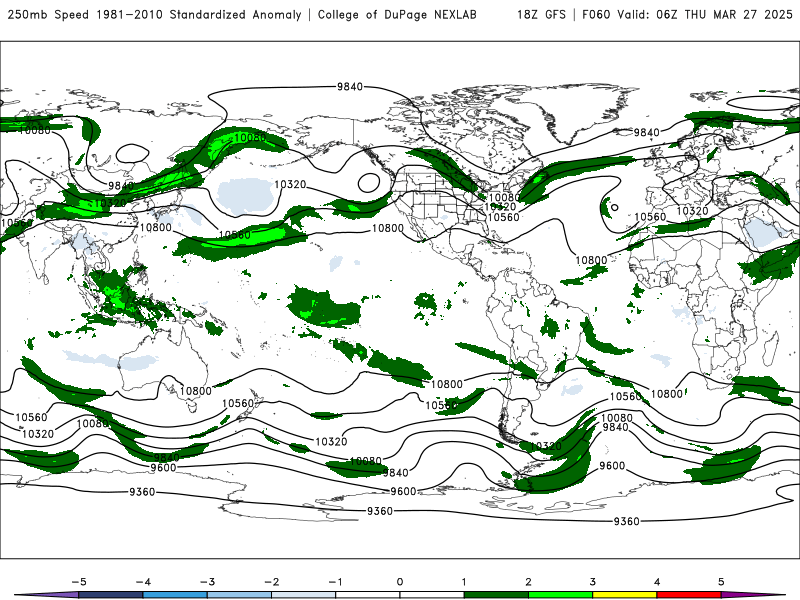Click the "F060 Valid: 06Z THU MAR 27 2025" text
Viewport: 800px width, 600px height.
687,14
